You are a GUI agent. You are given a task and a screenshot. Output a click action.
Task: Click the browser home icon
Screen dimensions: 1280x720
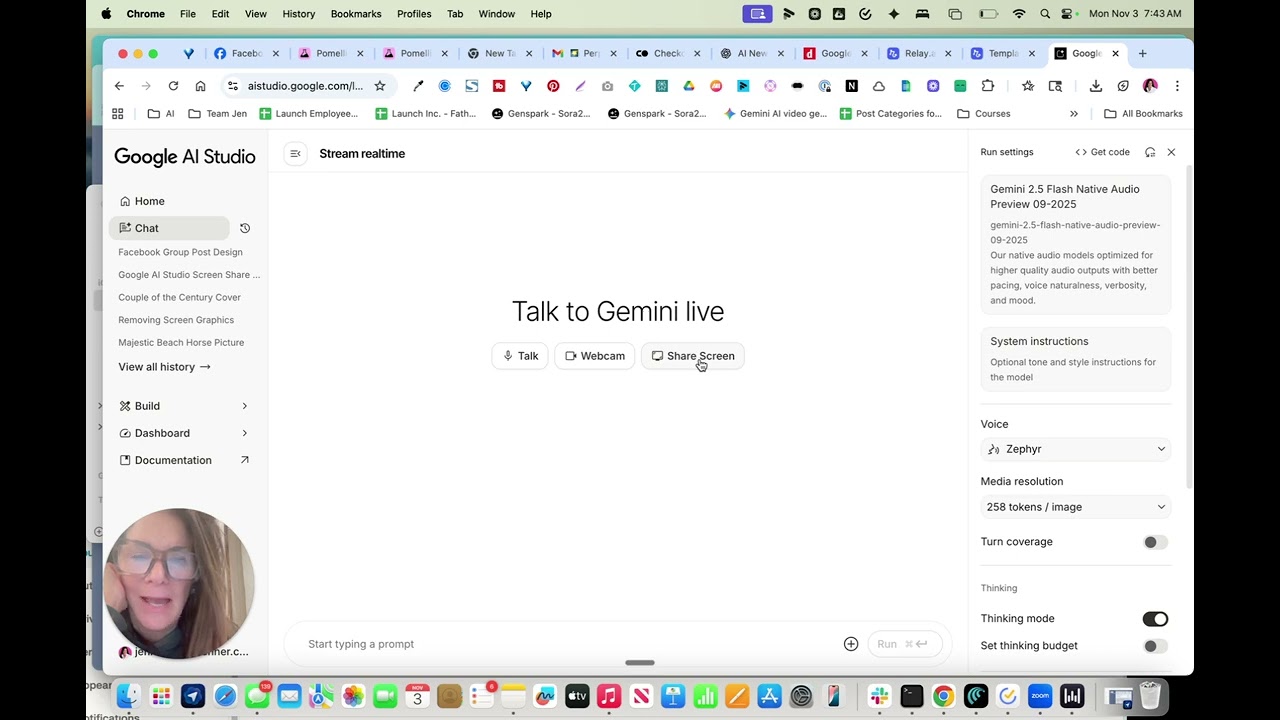tap(200, 86)
